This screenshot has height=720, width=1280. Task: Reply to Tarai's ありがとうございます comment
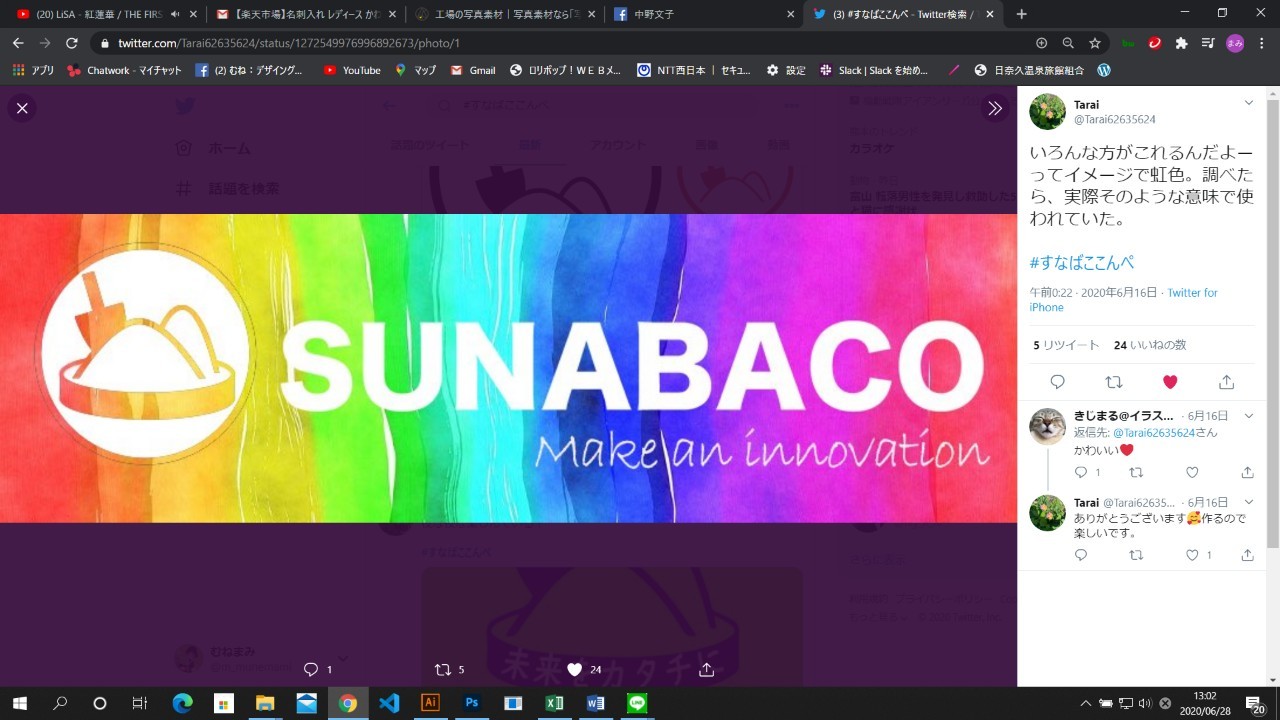point(1081,555)
